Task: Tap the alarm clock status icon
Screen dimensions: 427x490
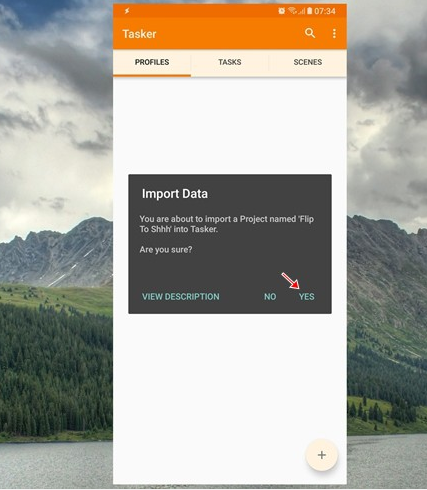Action: tap(282, 11)
